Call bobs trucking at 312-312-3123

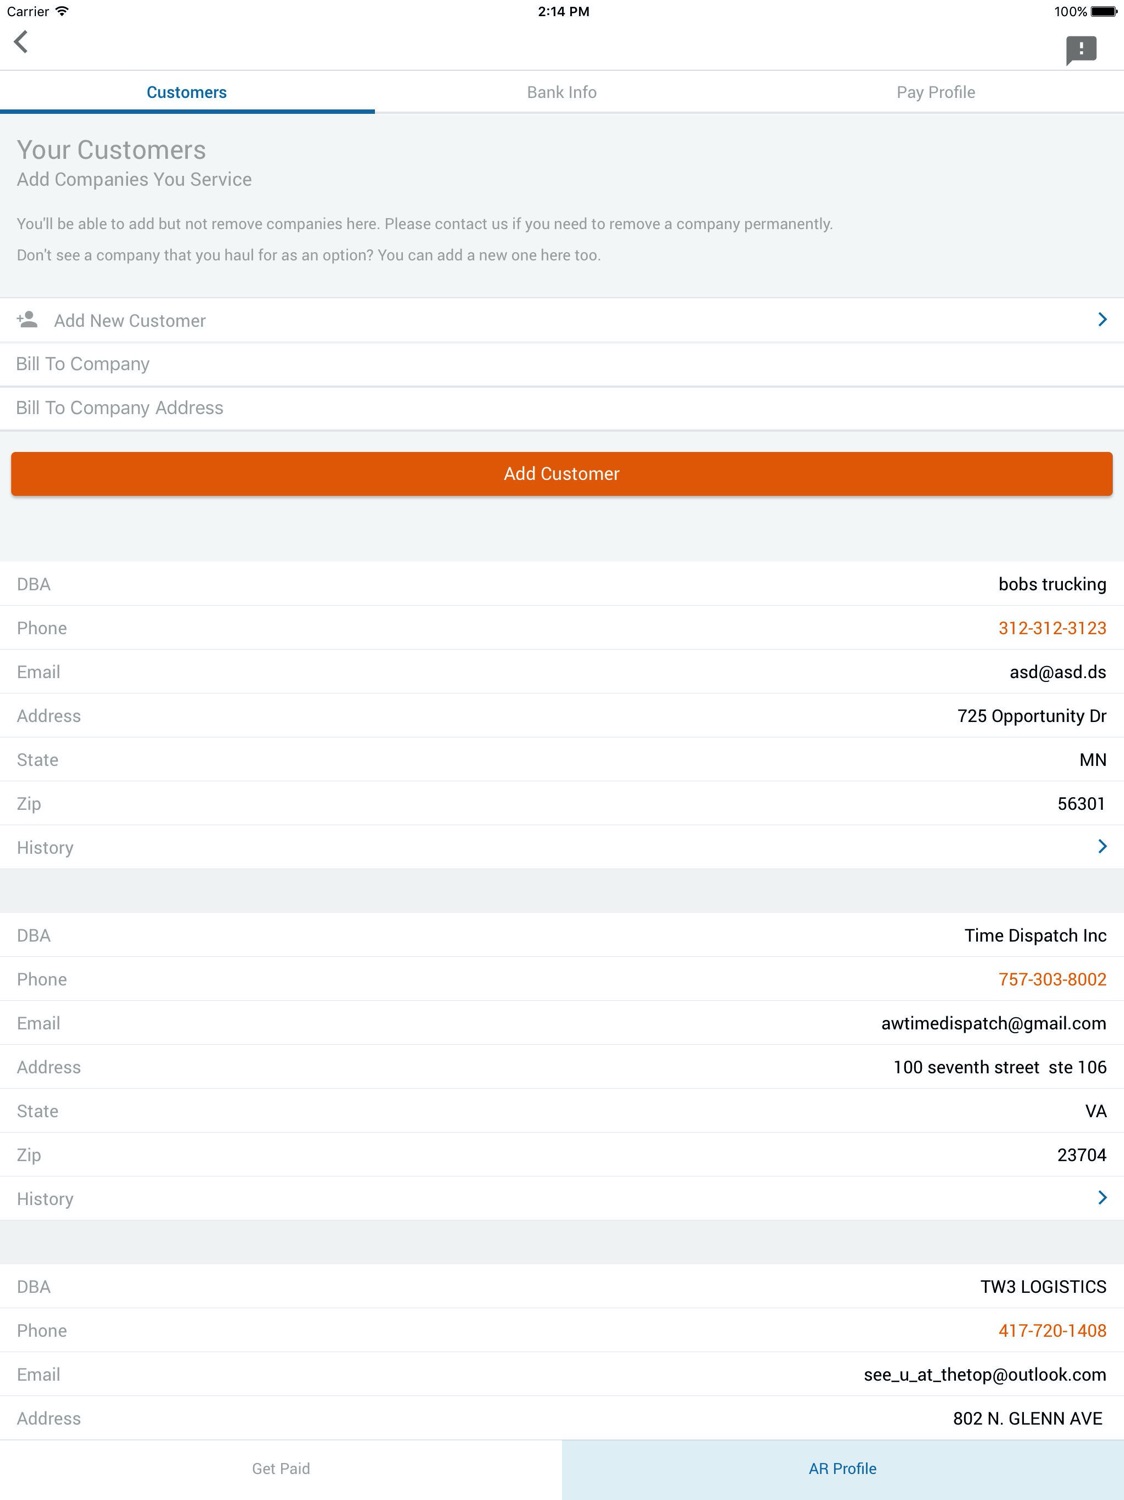coord(1052,628)
